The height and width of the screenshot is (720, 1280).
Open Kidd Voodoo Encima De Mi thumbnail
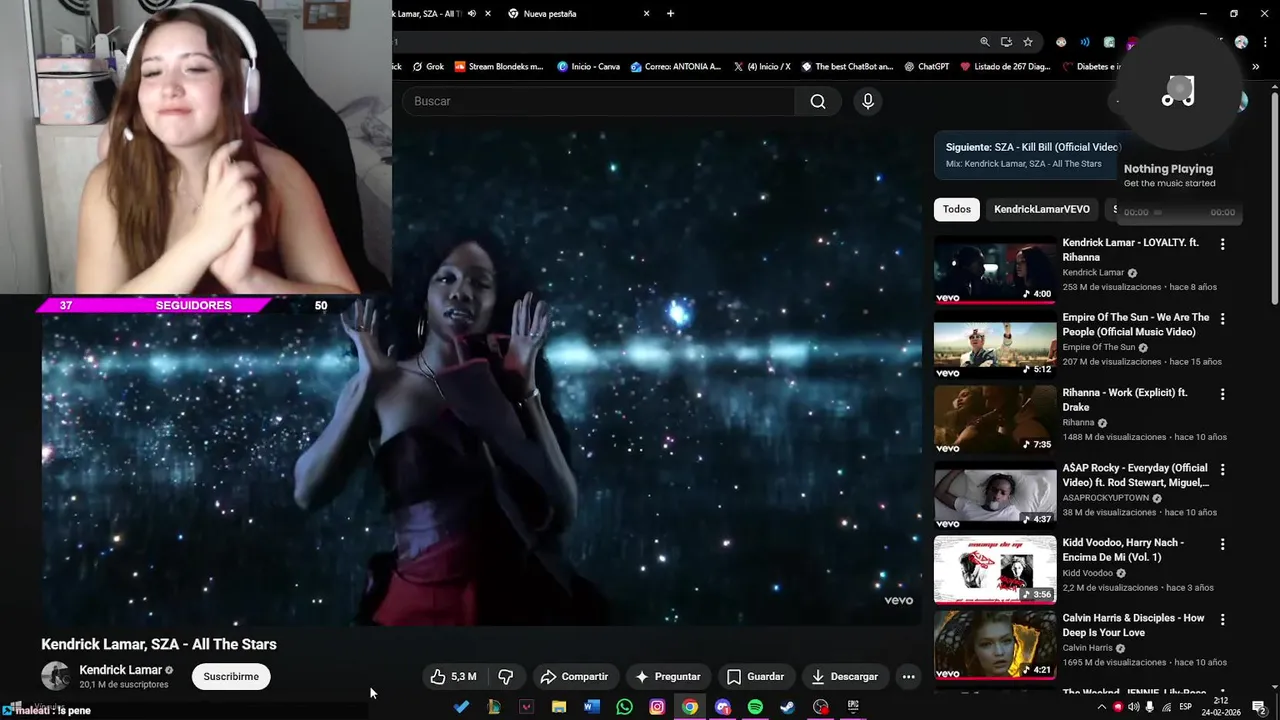995,570
